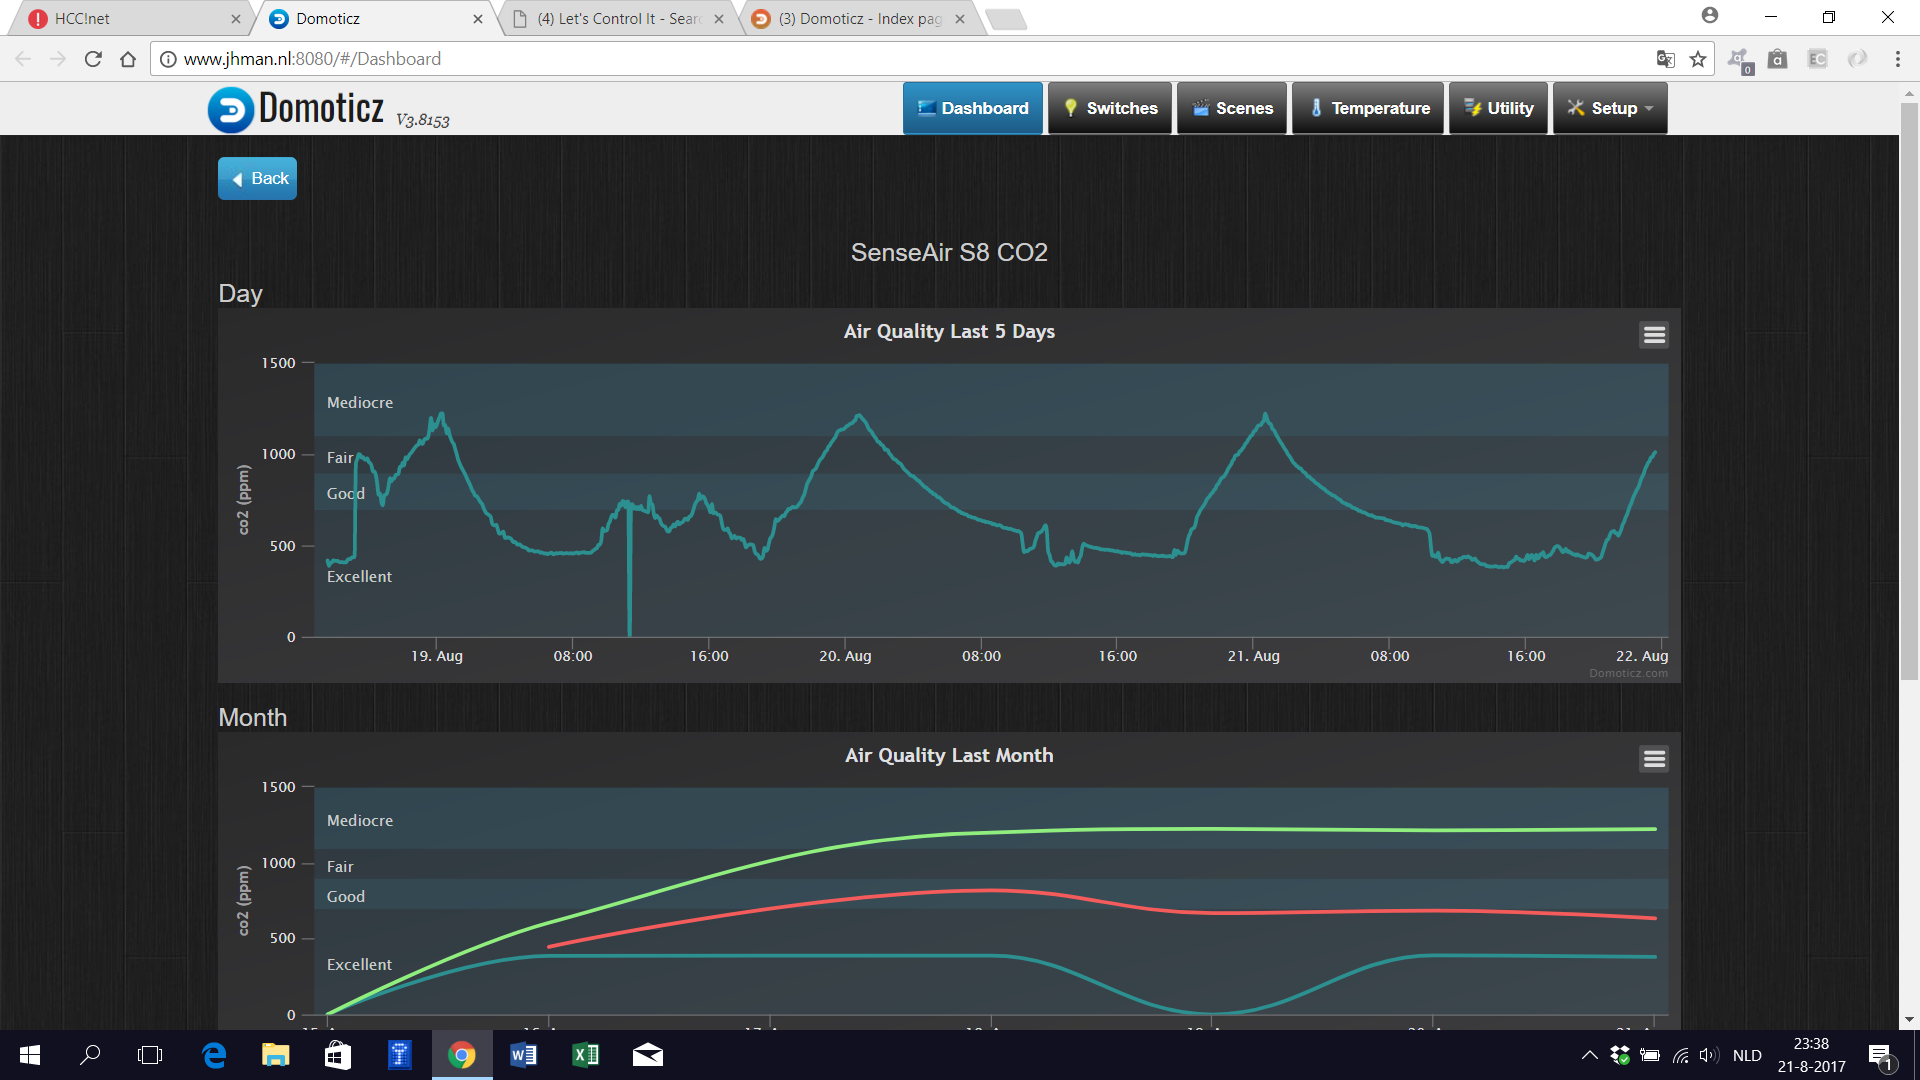
Task: Go back in browser history
Action: click(x=23, y=59)
